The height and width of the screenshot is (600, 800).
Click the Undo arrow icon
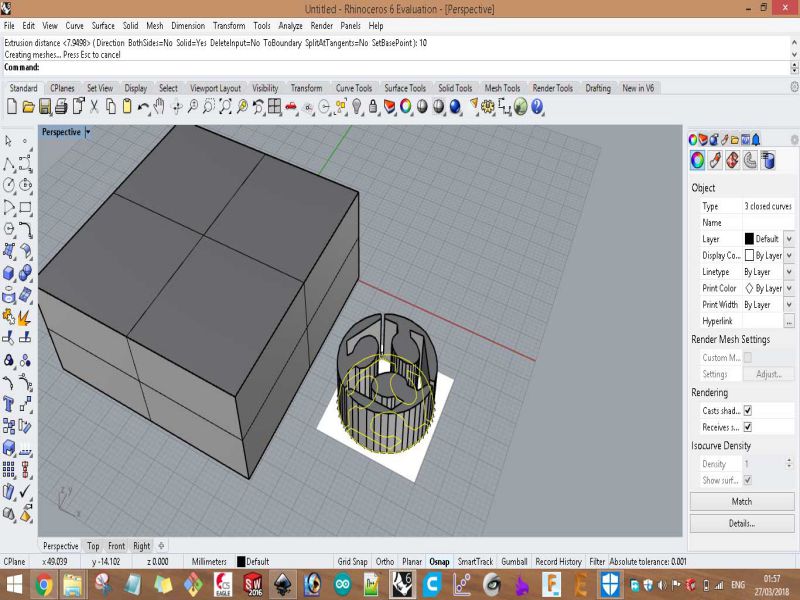click(x=143, y=106)
